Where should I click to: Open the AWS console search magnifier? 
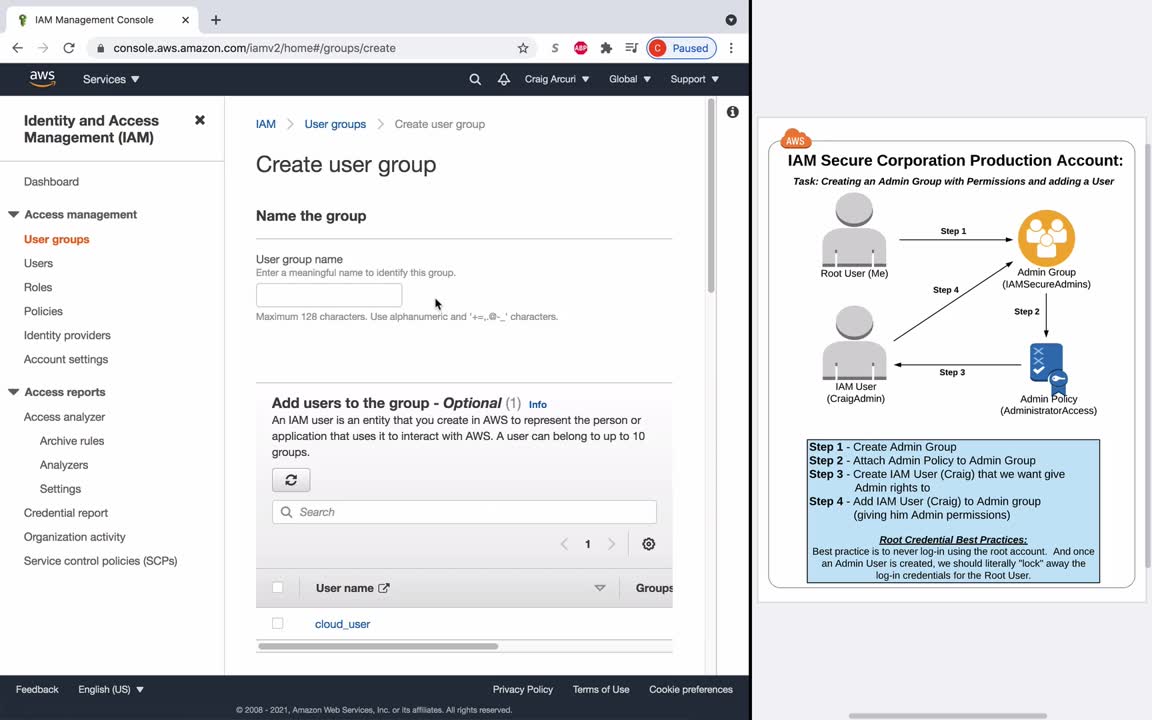(x=475, y=79)
